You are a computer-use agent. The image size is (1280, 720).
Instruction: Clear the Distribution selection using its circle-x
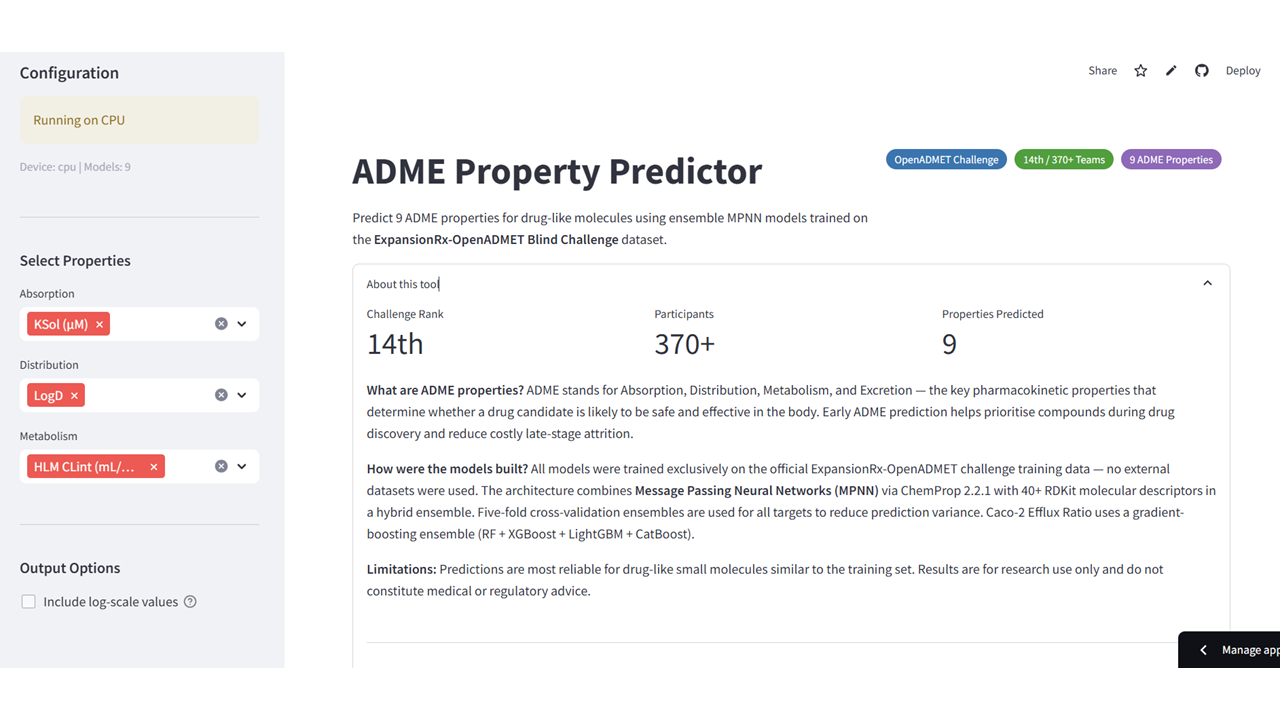220,394
